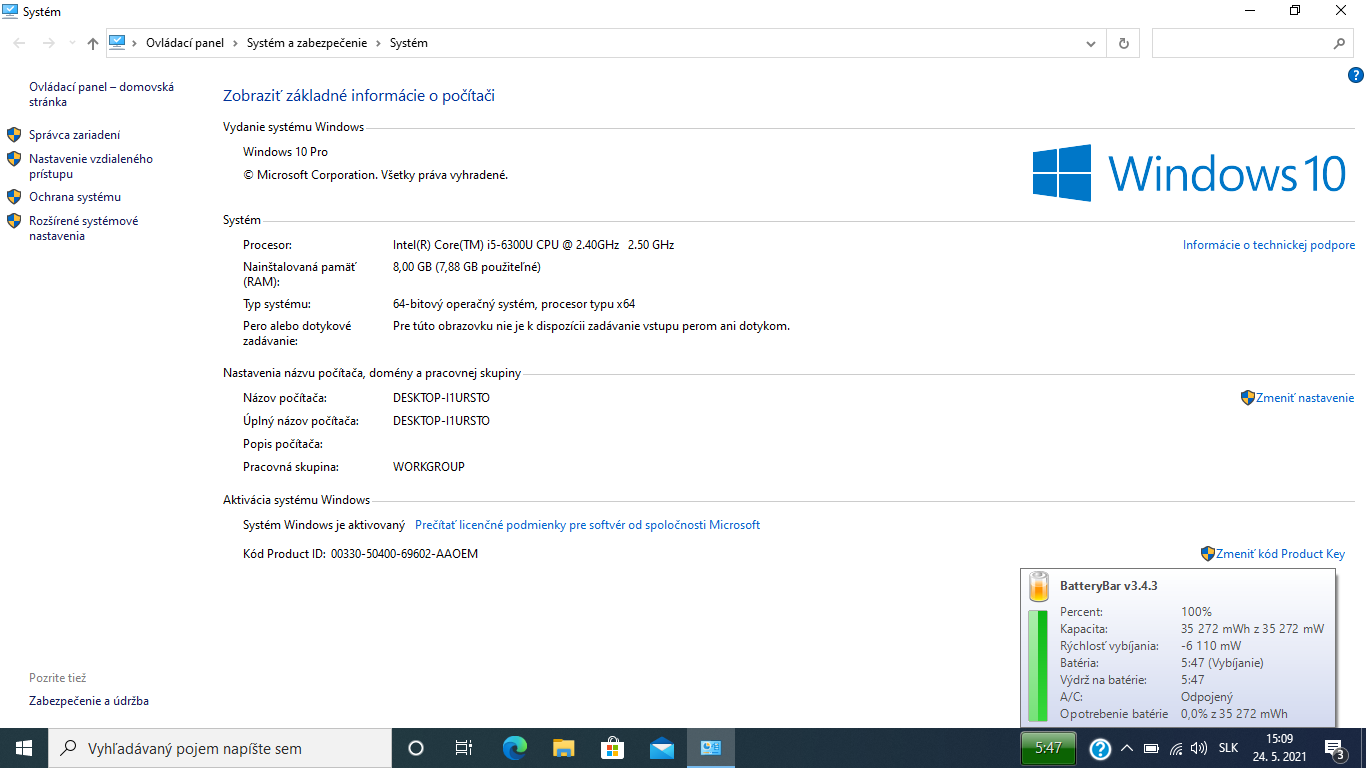1366x768 pixels.
Task: Click active Control Panel taskbar icon
Action: 711,748
